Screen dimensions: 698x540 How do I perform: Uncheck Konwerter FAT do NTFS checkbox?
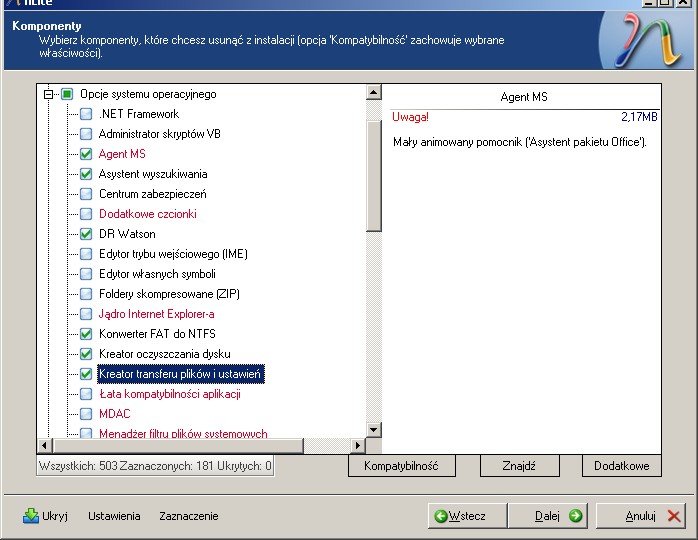86,334
